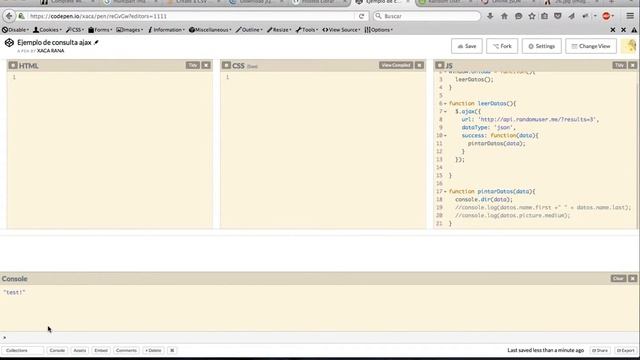
Task: Open the user avatar in the top right
Action: click(x=629, y=46)
